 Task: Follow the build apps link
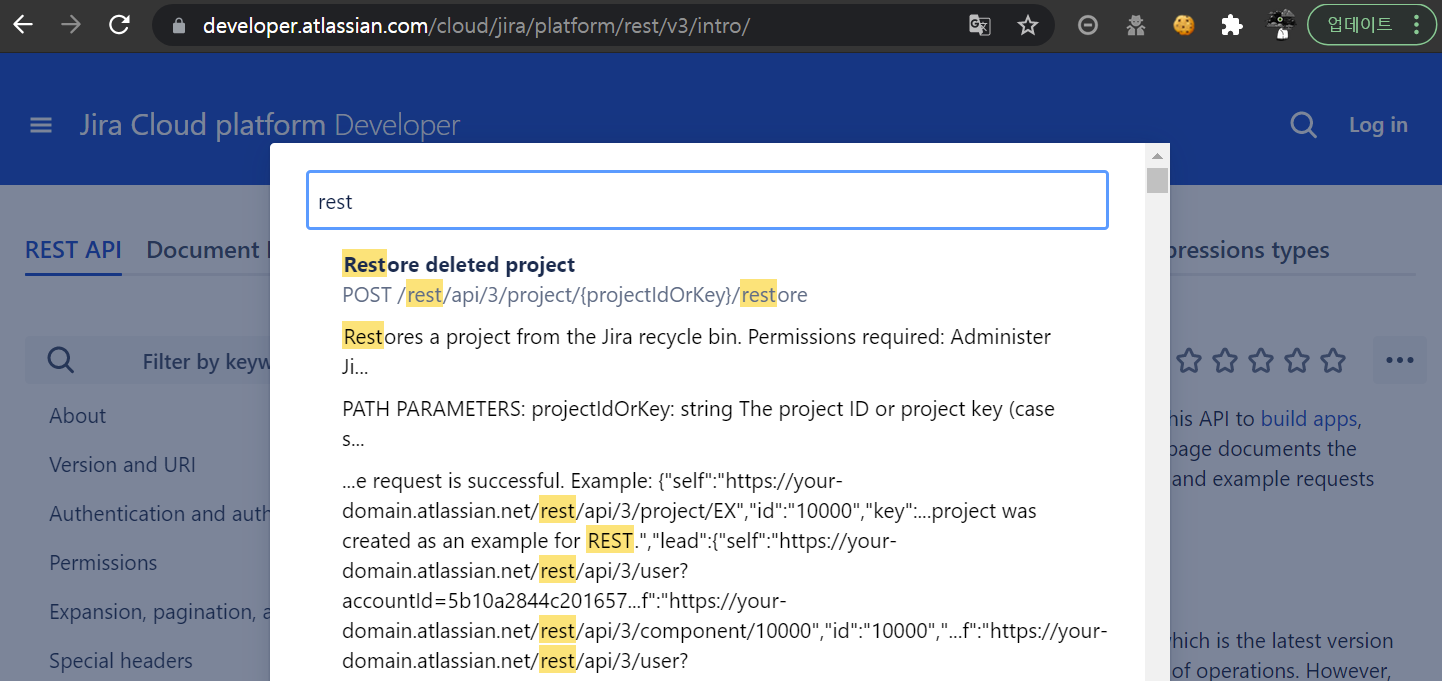tap(1308, 419)
